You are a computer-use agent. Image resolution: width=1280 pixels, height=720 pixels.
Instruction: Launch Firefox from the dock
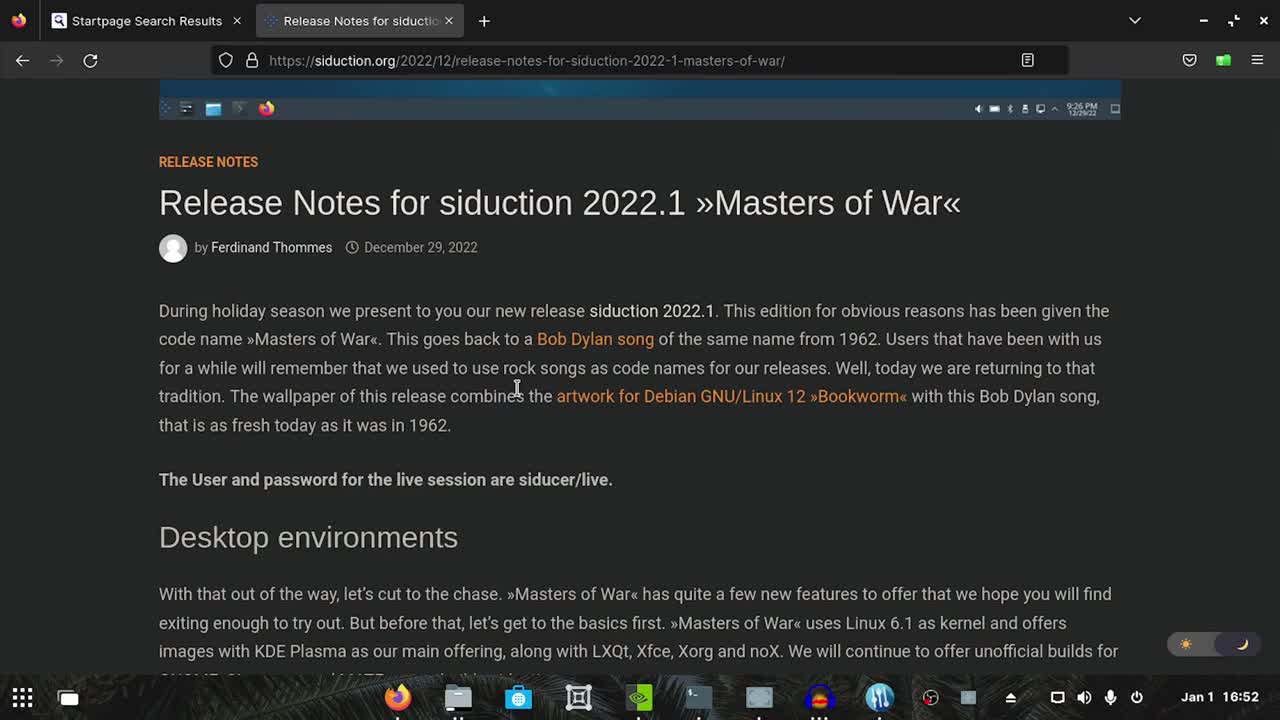398,697
